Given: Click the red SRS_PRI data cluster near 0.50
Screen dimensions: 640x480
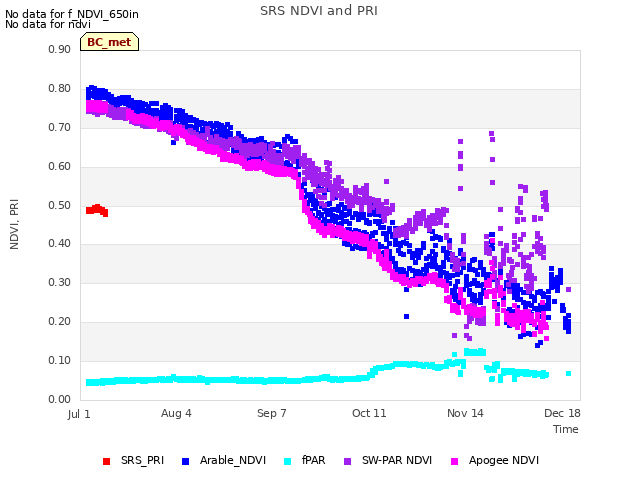Looking at the screenshot, I should click(x=97, y=210).
